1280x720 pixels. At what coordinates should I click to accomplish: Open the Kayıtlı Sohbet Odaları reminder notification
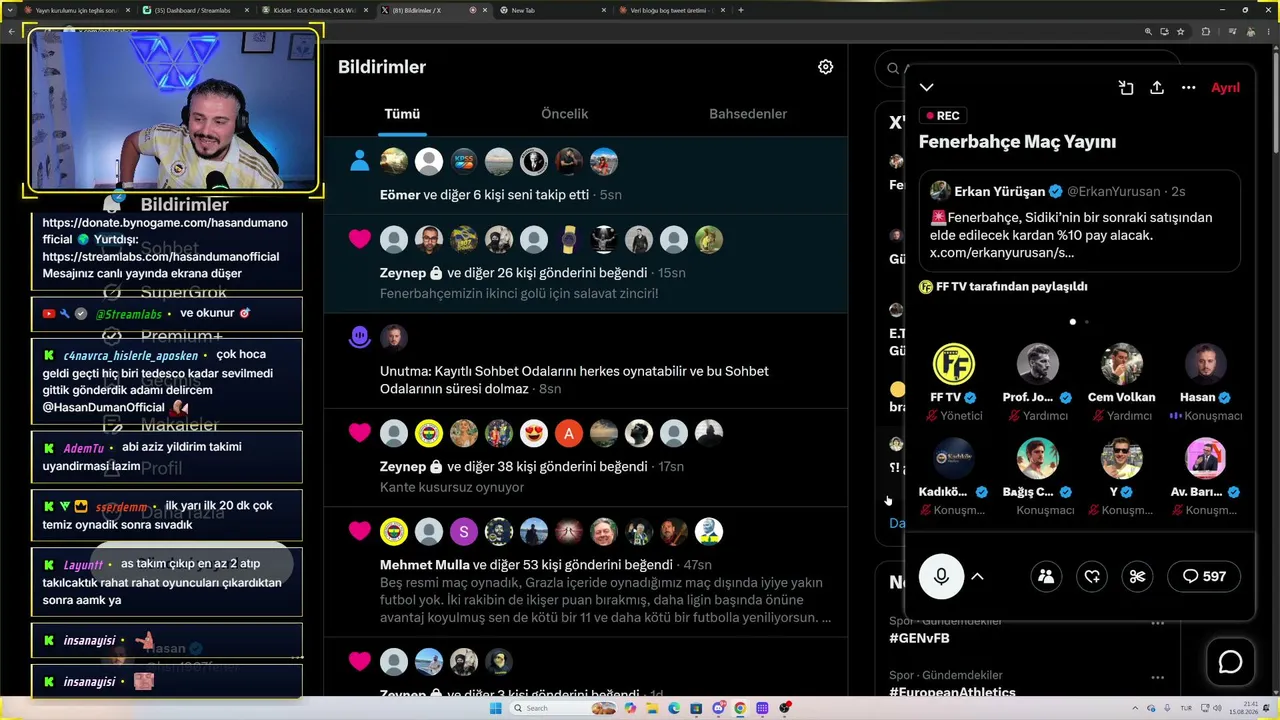click(585, 361)
